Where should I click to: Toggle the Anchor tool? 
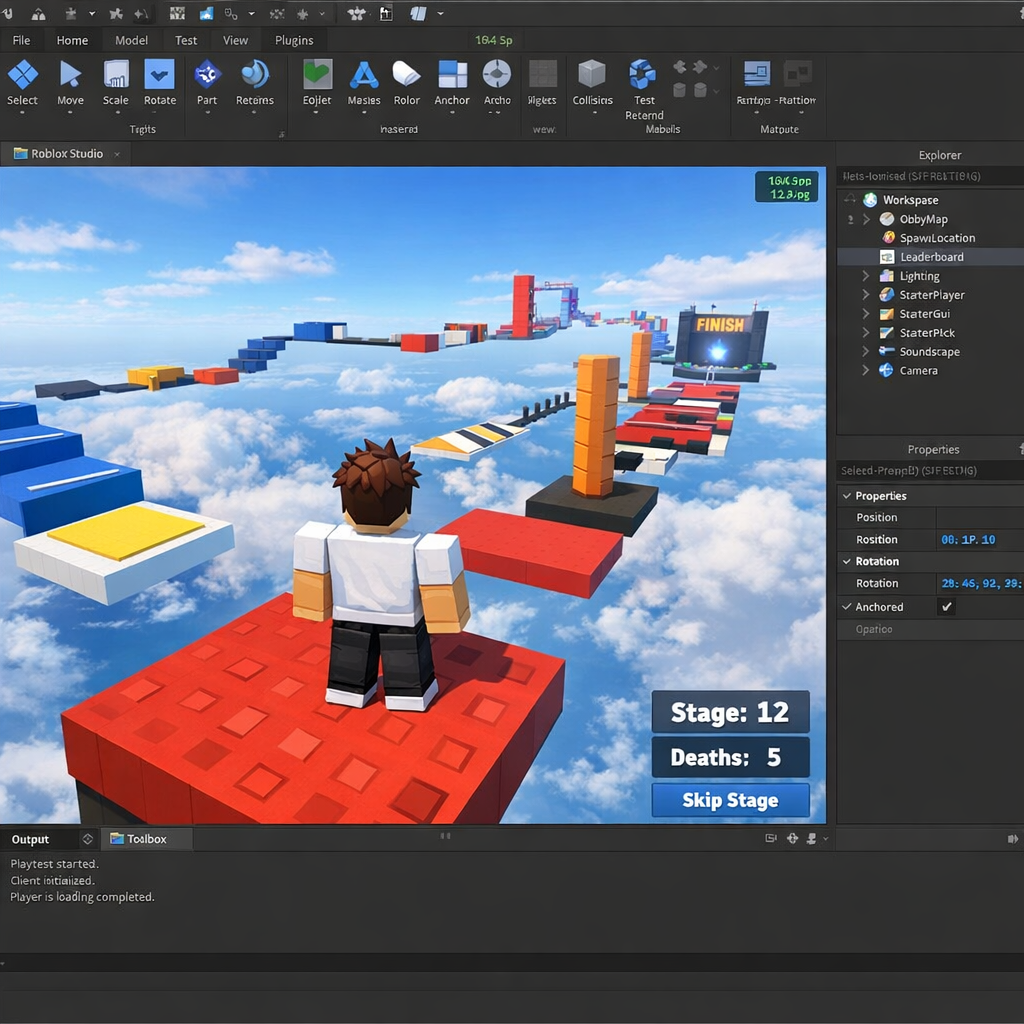452,74
